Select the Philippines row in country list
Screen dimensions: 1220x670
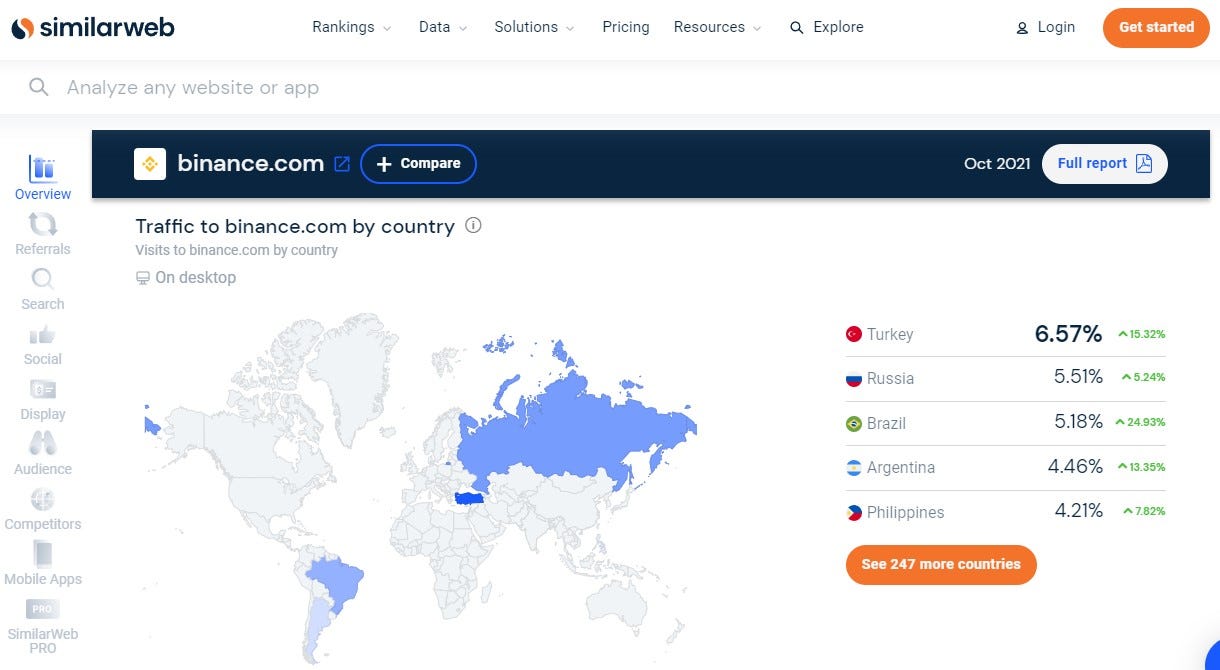click(x=1006, y=512)
